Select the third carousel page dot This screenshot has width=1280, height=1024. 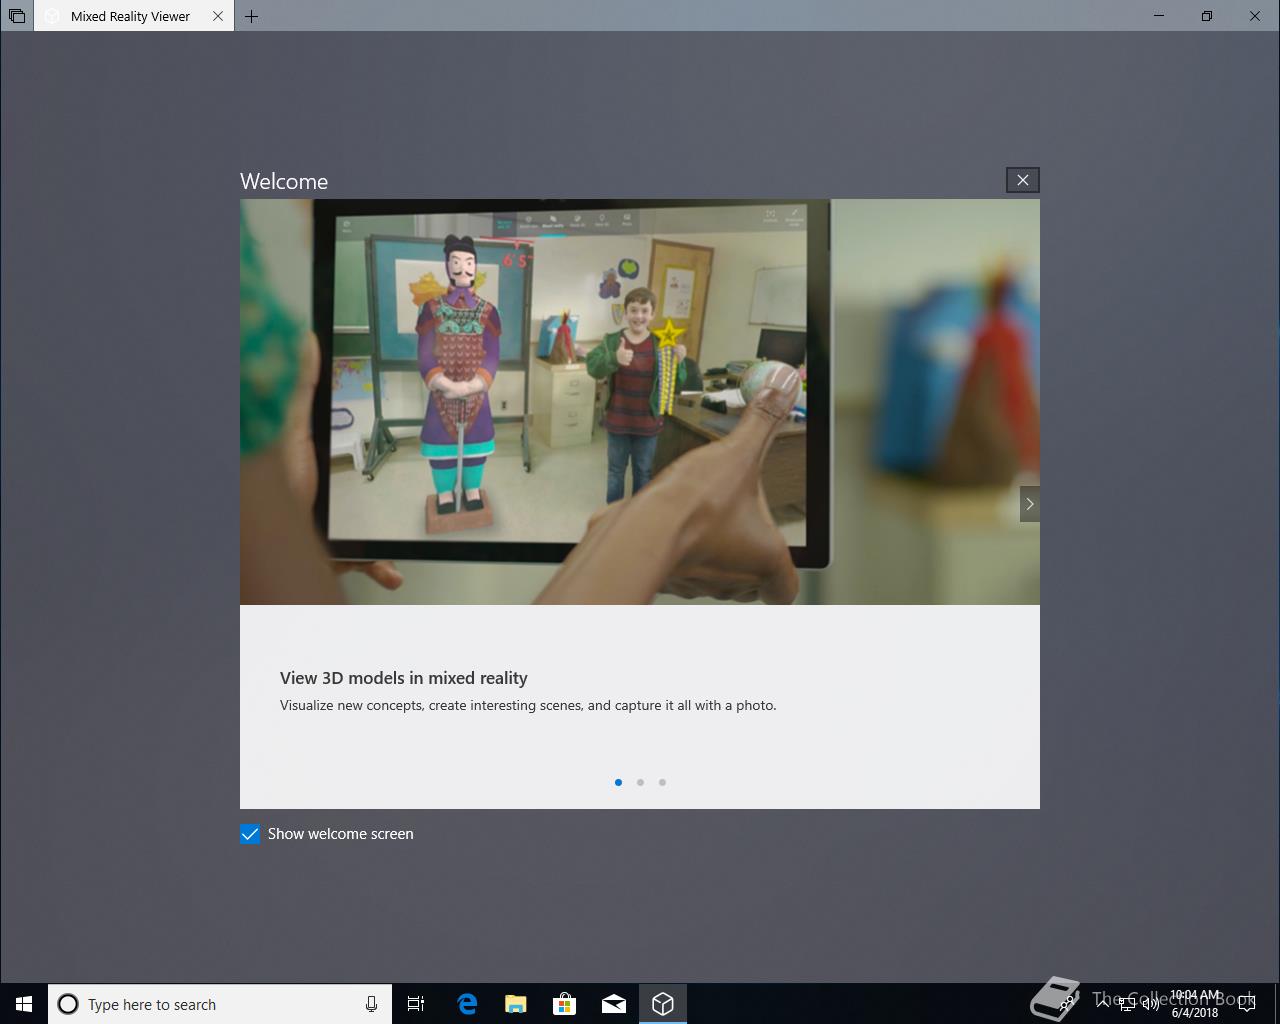tap(662, 782)
